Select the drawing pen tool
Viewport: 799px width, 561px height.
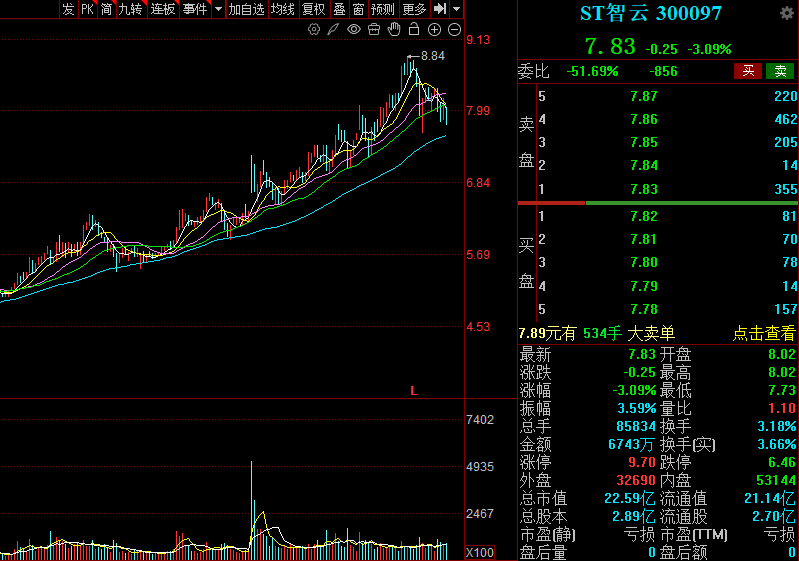point(334,30)
